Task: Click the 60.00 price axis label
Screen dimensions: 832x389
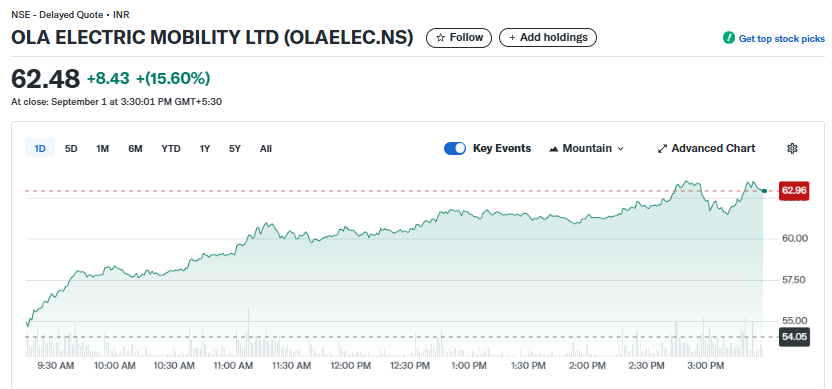Action: (795, 239)
